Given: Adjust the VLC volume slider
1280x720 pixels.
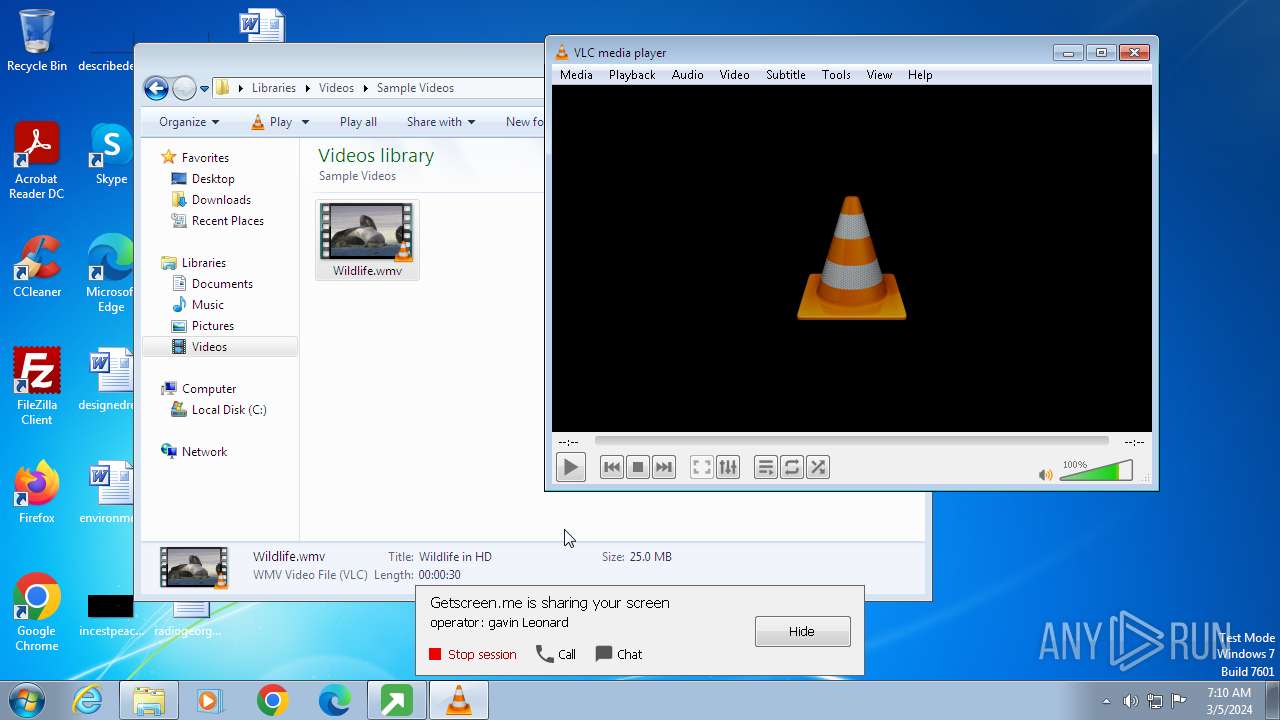Looking at the screenshot, I should (x=1096, y=471).
